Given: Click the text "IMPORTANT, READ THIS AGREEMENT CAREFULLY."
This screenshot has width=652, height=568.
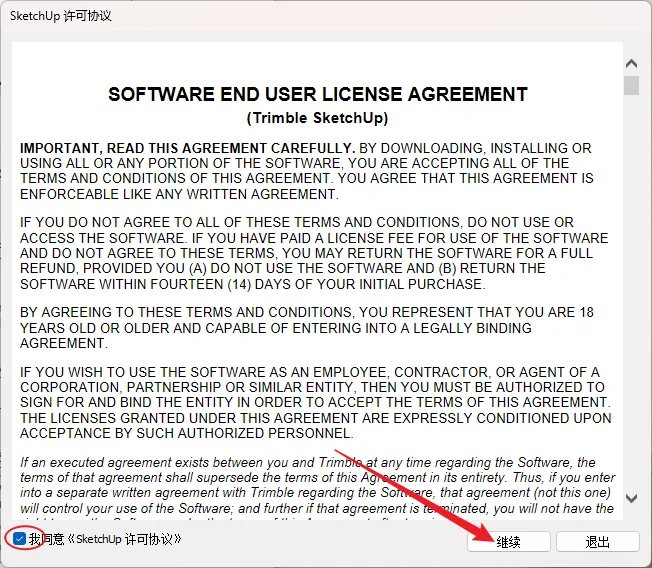Looking at the screenshot, I should (x=188, y=148).
